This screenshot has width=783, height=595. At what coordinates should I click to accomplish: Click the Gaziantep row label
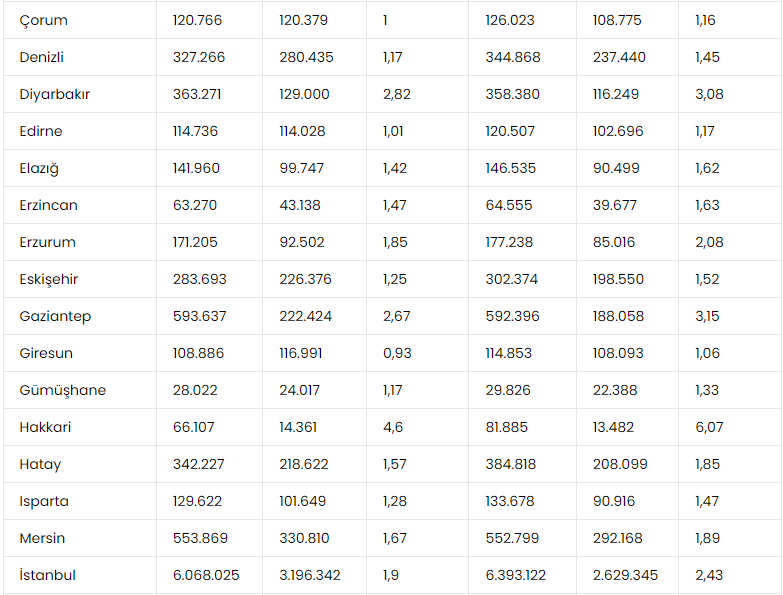tap(55, 316)
